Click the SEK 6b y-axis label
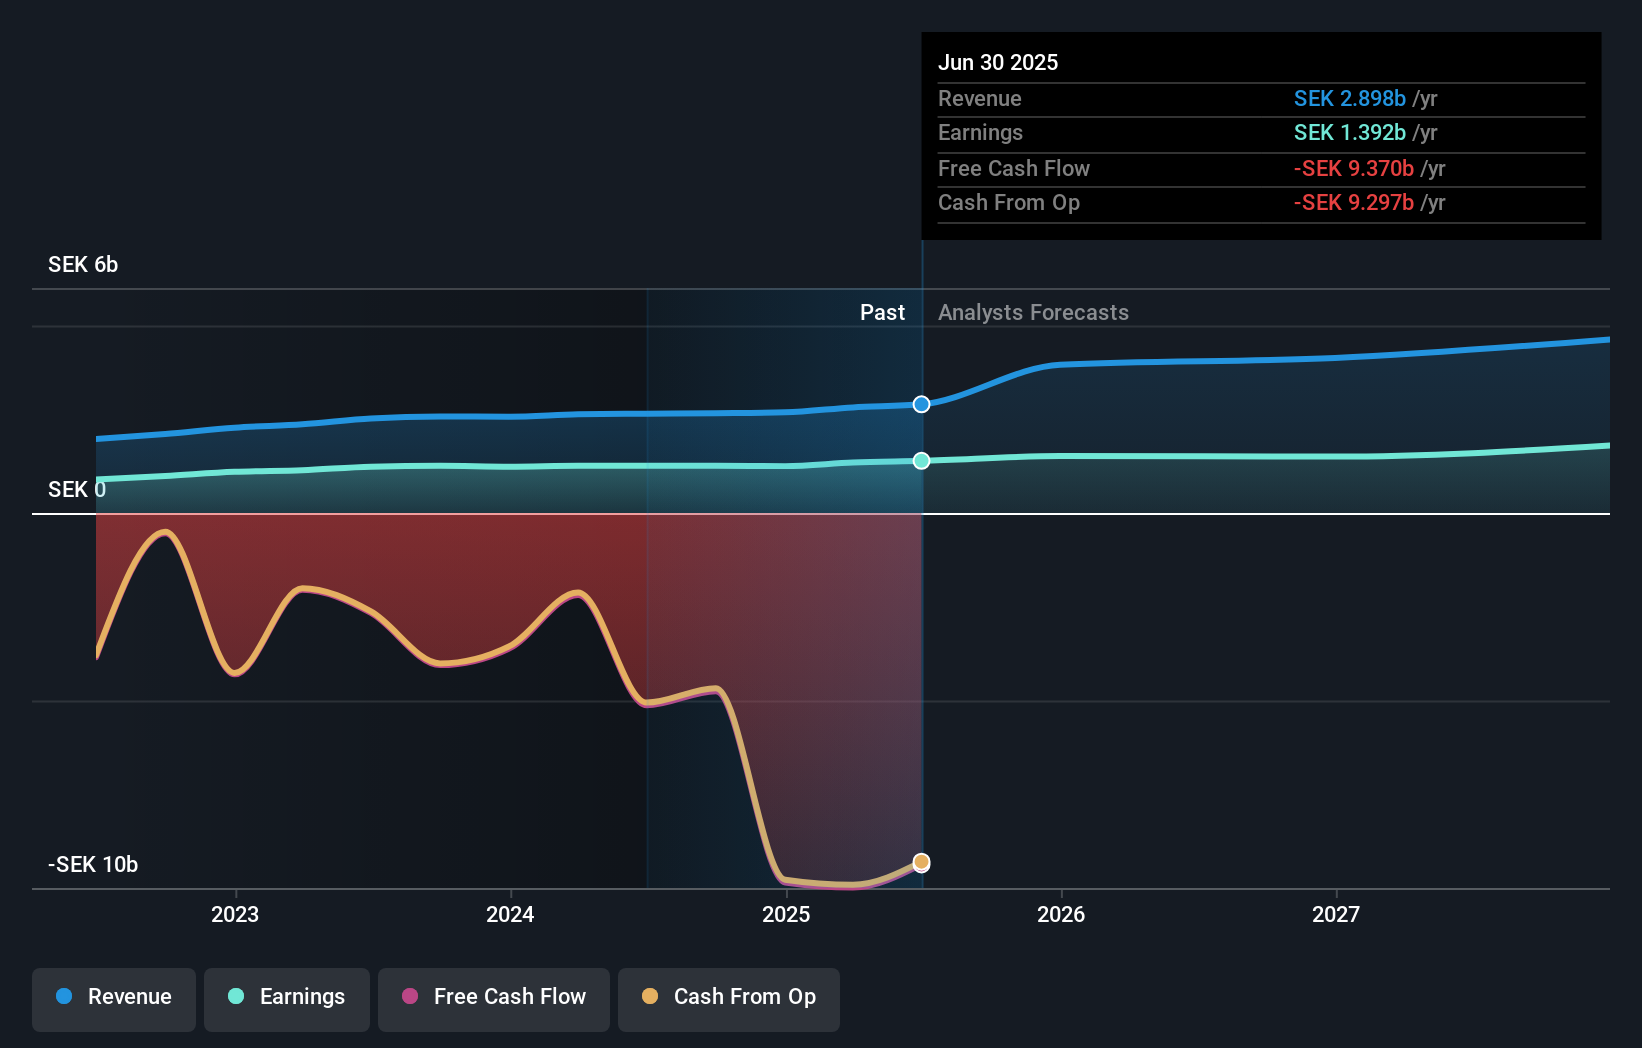This screenshot has width=1642, height=1048. coord(83,265)
